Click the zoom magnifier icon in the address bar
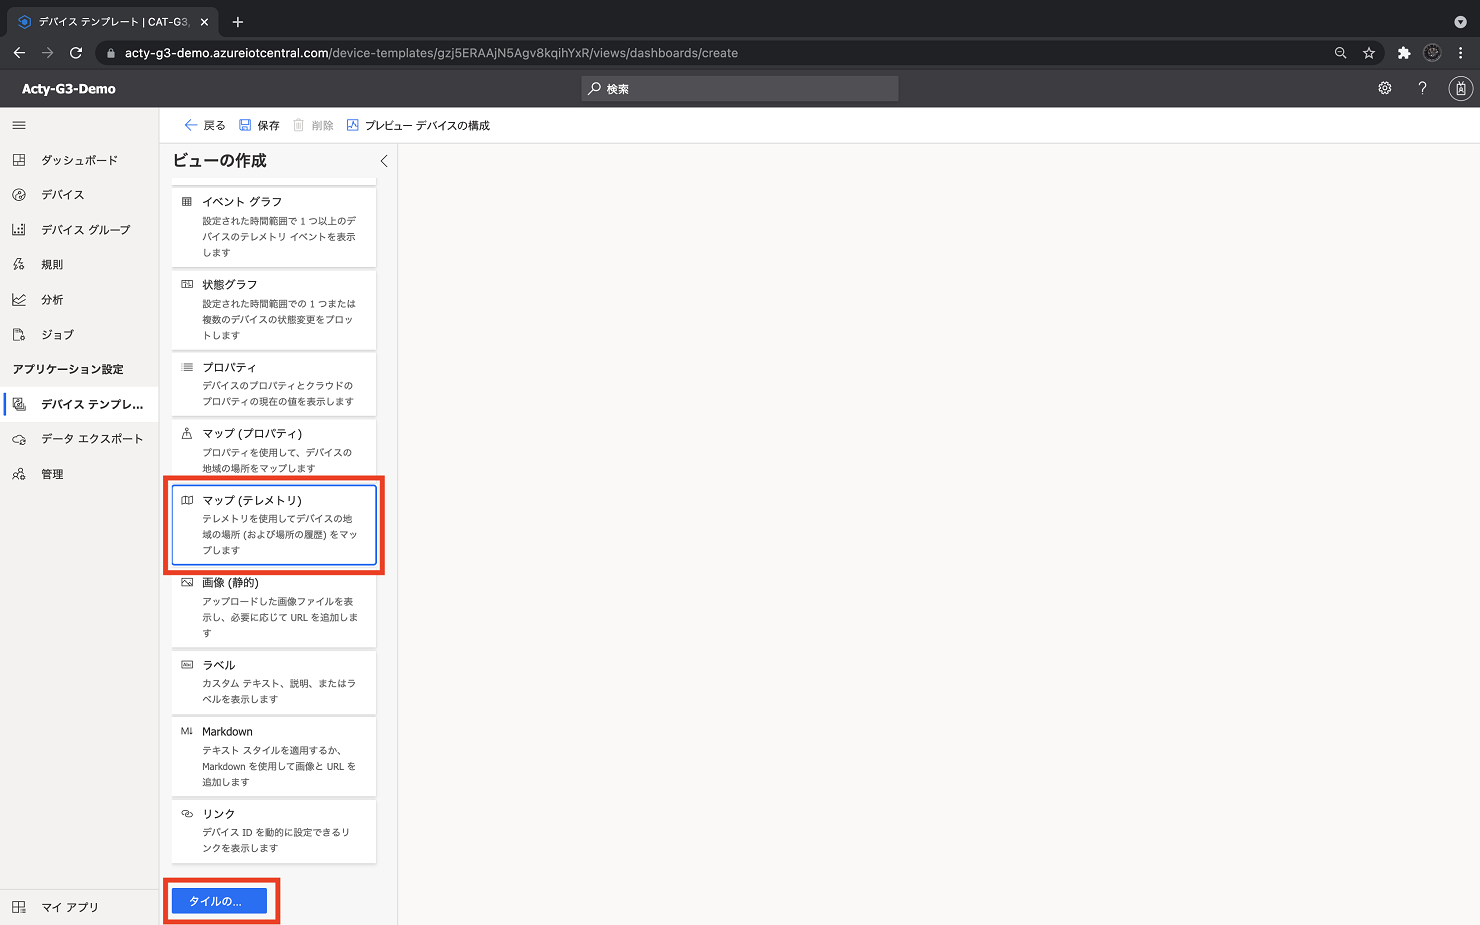The width and height of the screenshot is (1480, 925). [1340, 53]
